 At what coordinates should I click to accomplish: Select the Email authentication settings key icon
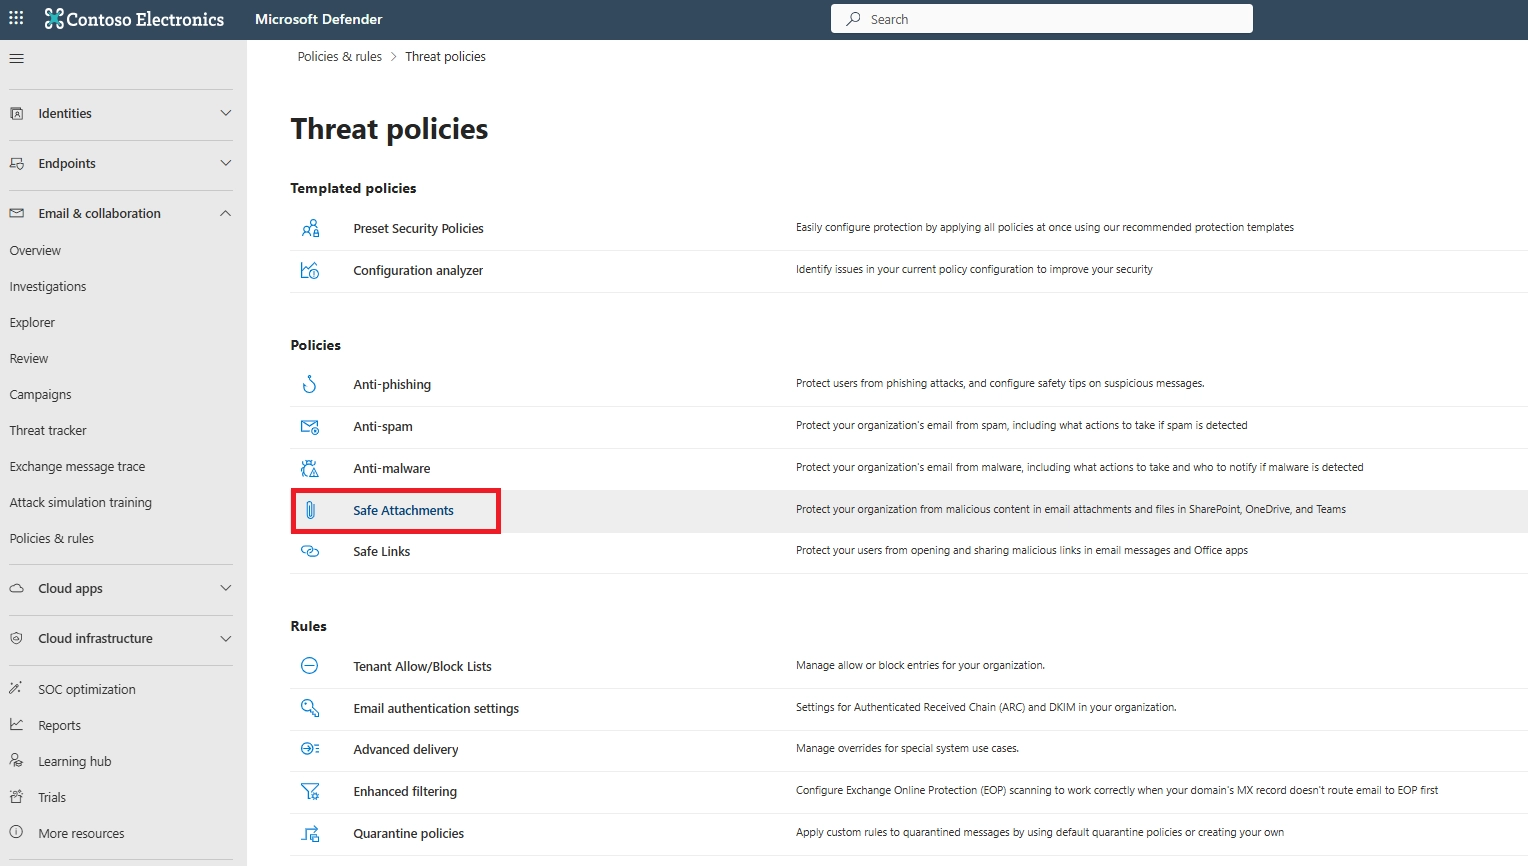tap(310, 708)
